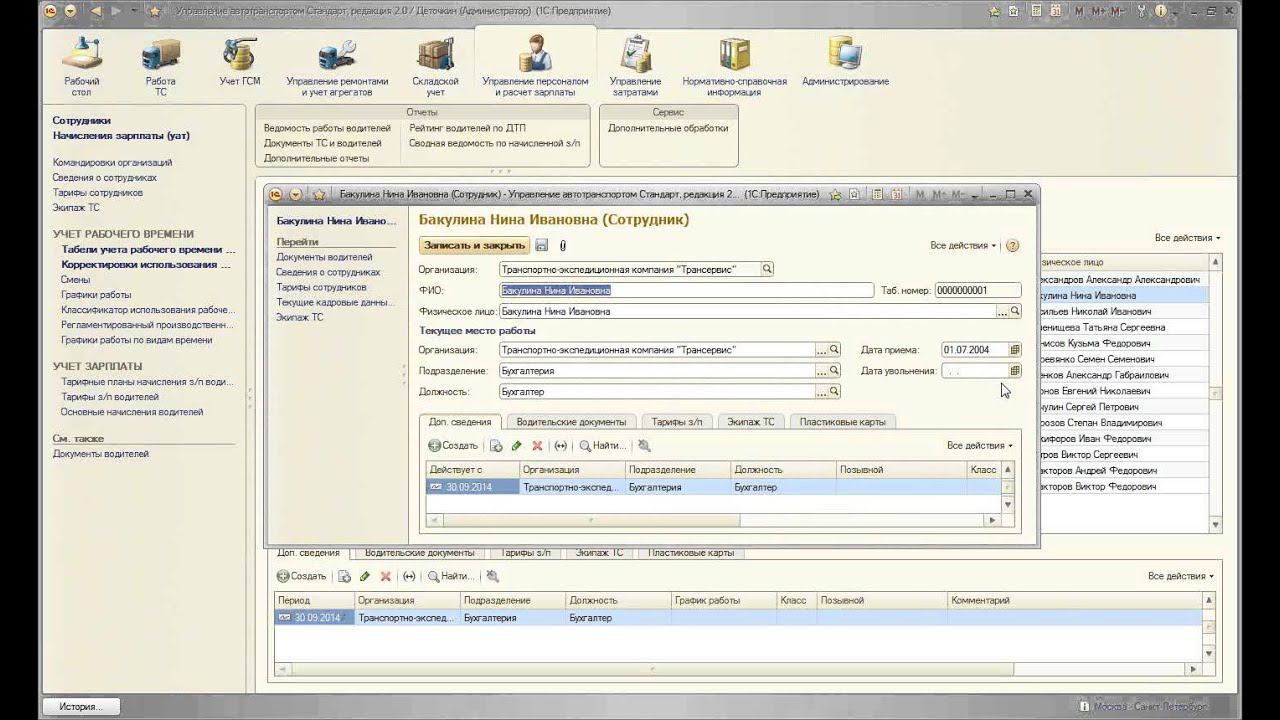Open Начисления зарплаты (уат) in left sidebar
The width and height of the screenshot is (1280, 720).
coord(121,135)
